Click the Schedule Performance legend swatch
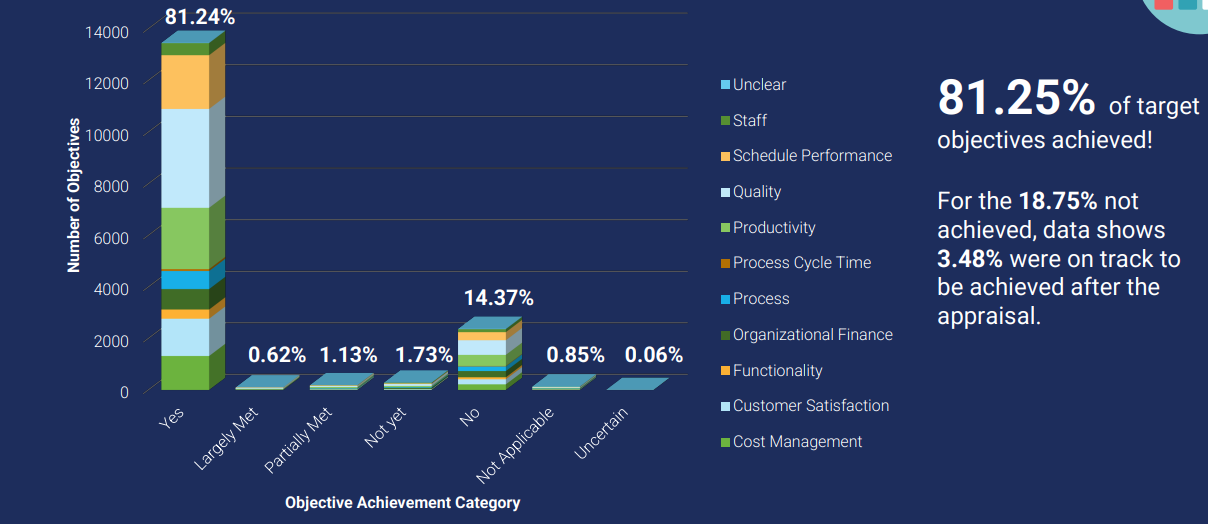This screenshot has height=524, width=1208. (x=725, y=156)
